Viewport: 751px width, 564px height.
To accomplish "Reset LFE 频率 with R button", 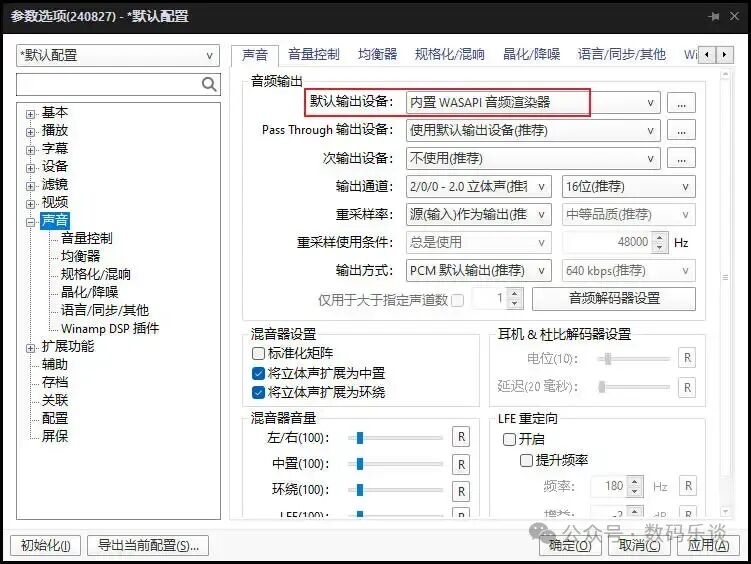I will 688,486.
